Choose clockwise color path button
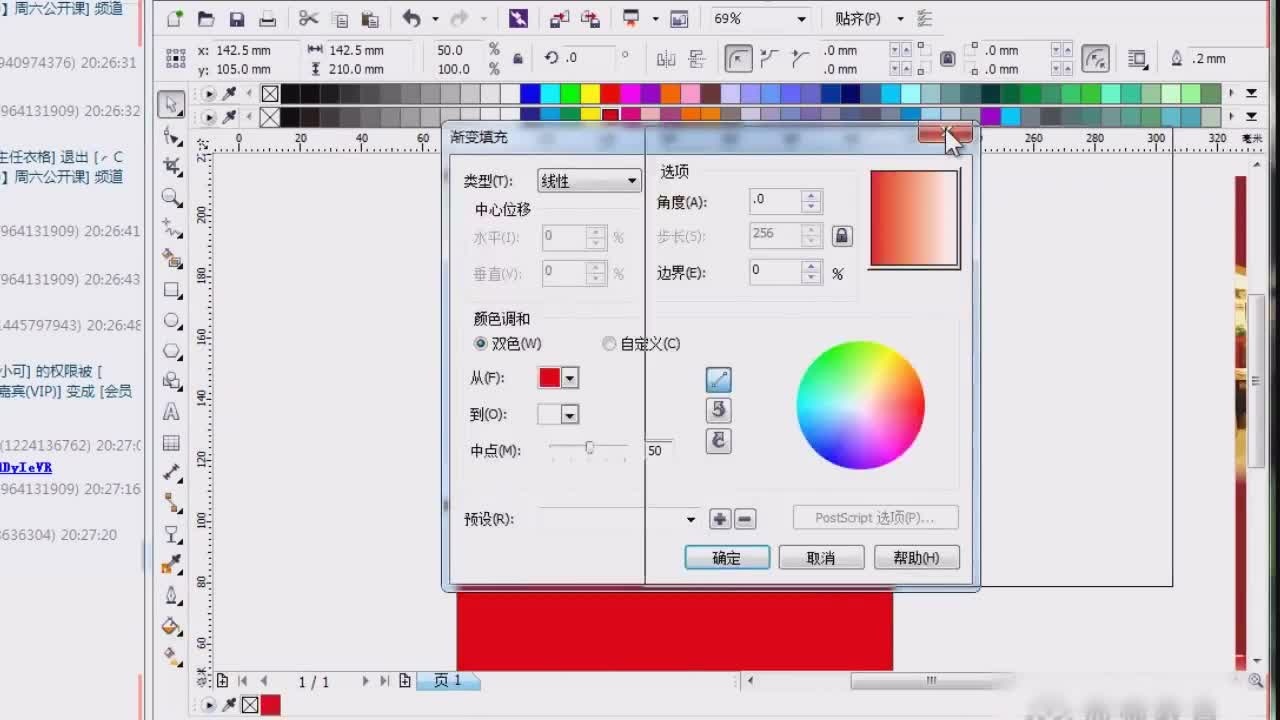This screenshot has height=720, width=1280. click(x=719, y=441)
